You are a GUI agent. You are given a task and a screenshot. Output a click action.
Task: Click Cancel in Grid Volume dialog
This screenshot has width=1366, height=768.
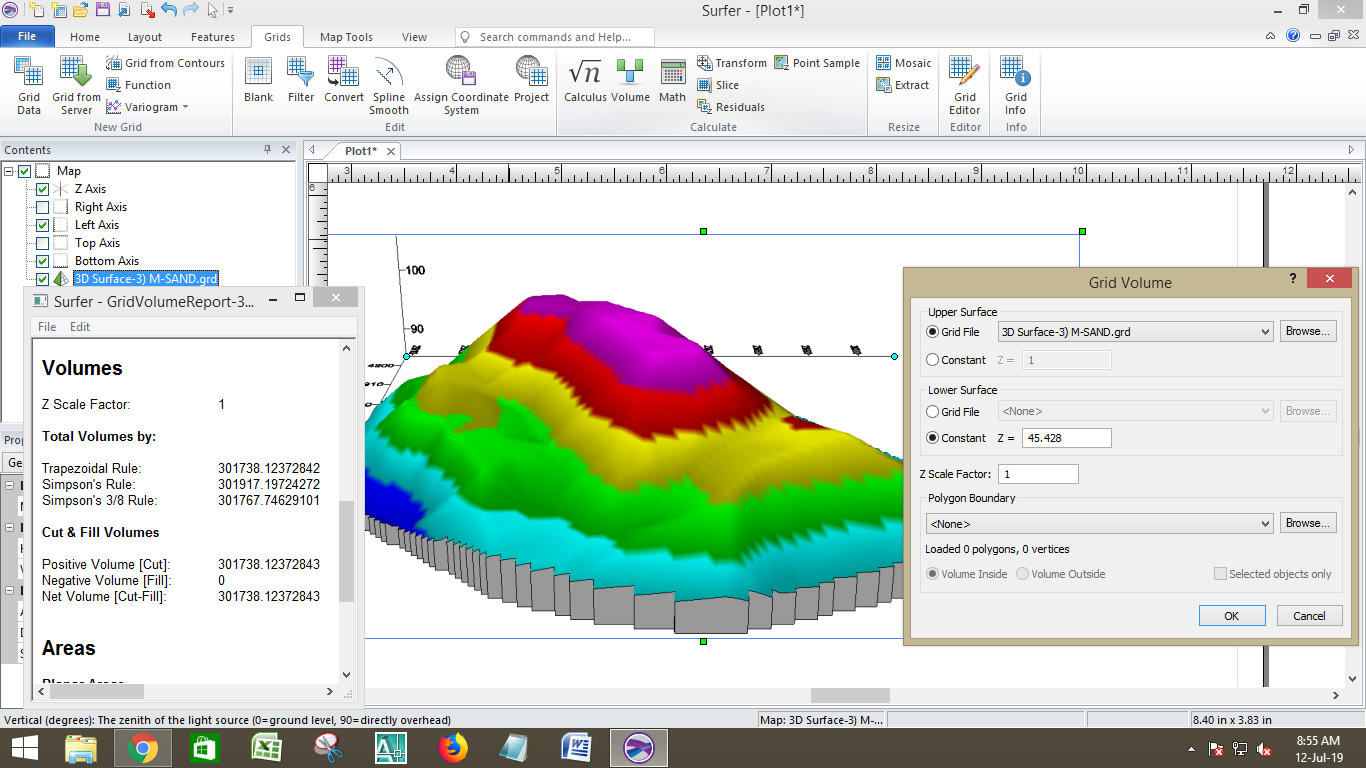pyautogui.click(x=1309, y=616)
